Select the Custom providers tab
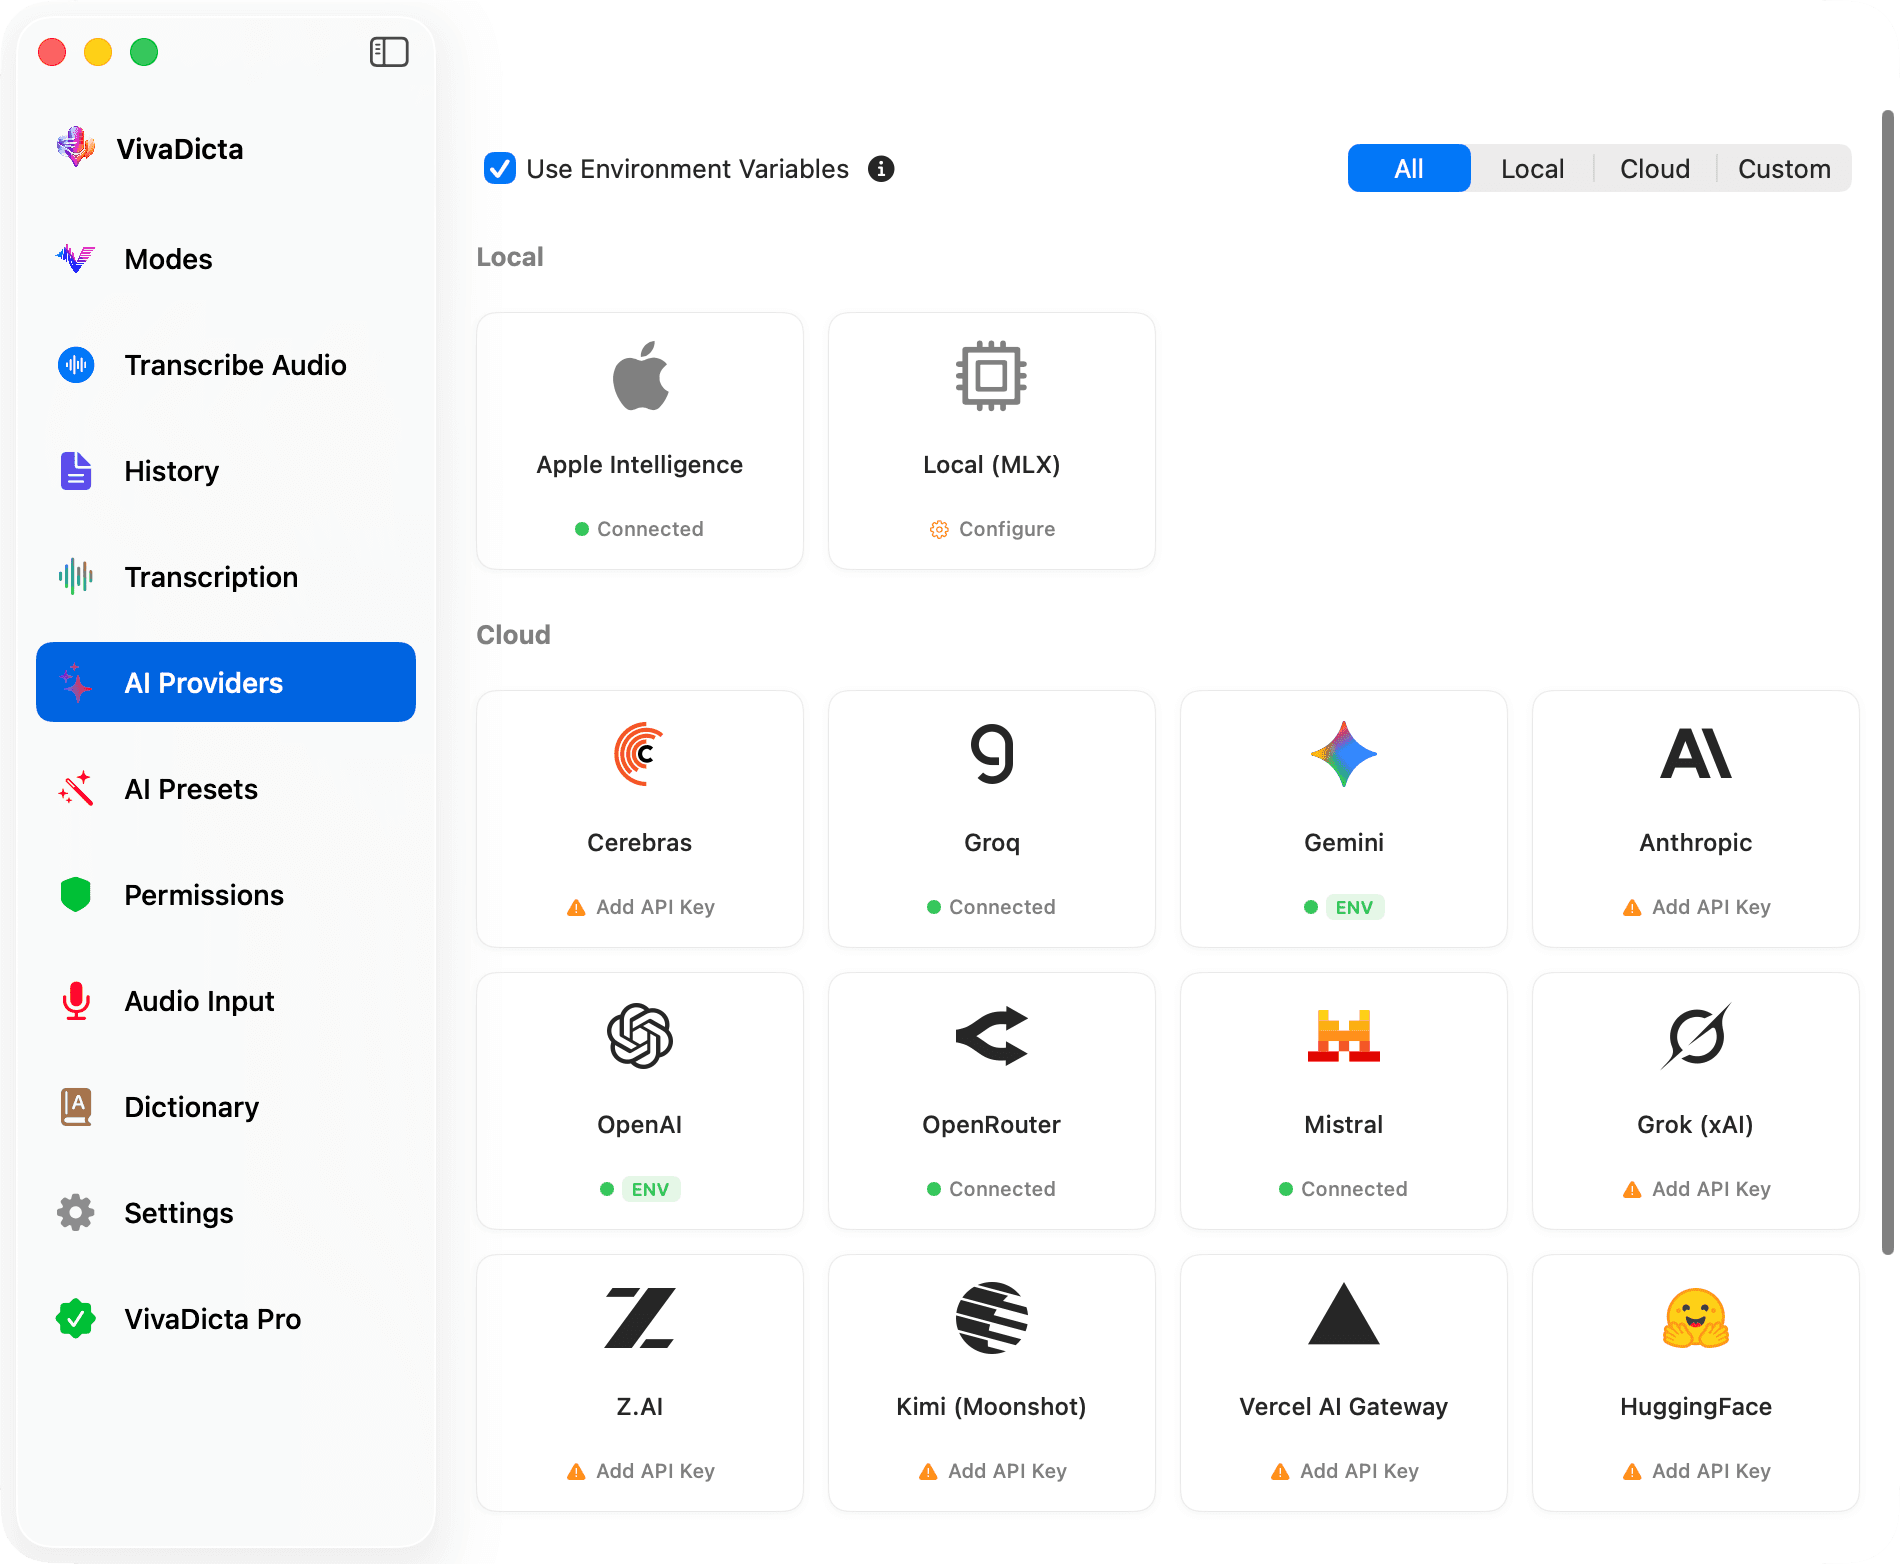 [x=1784, y=168]
